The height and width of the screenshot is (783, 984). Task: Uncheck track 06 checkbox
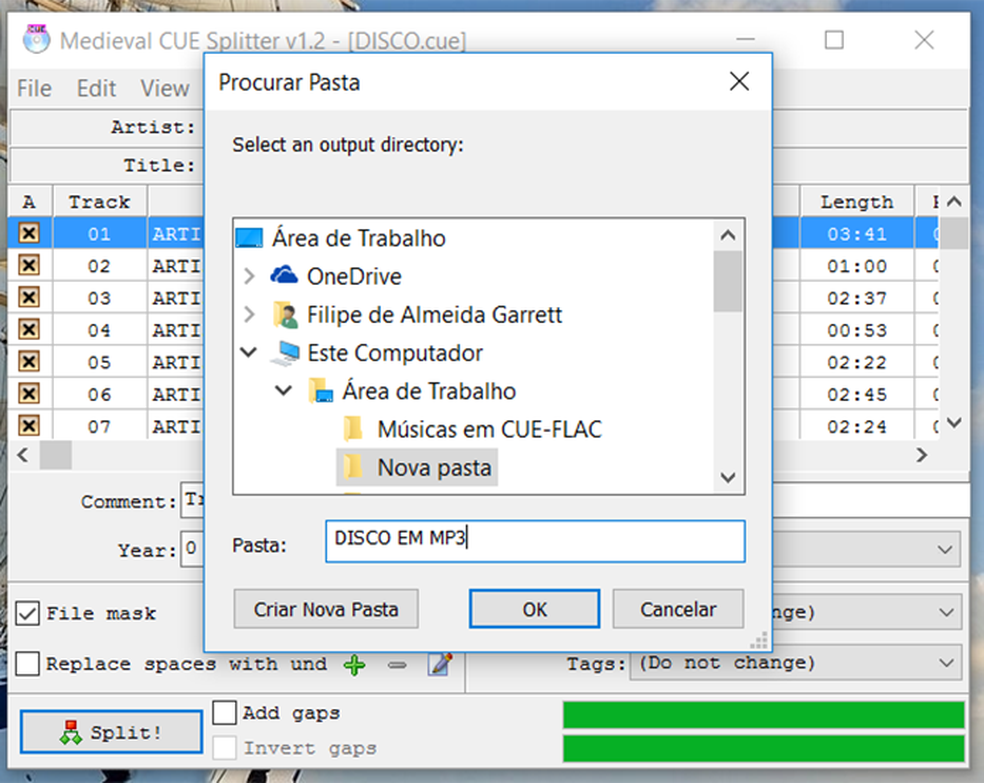tap(29, 394)
